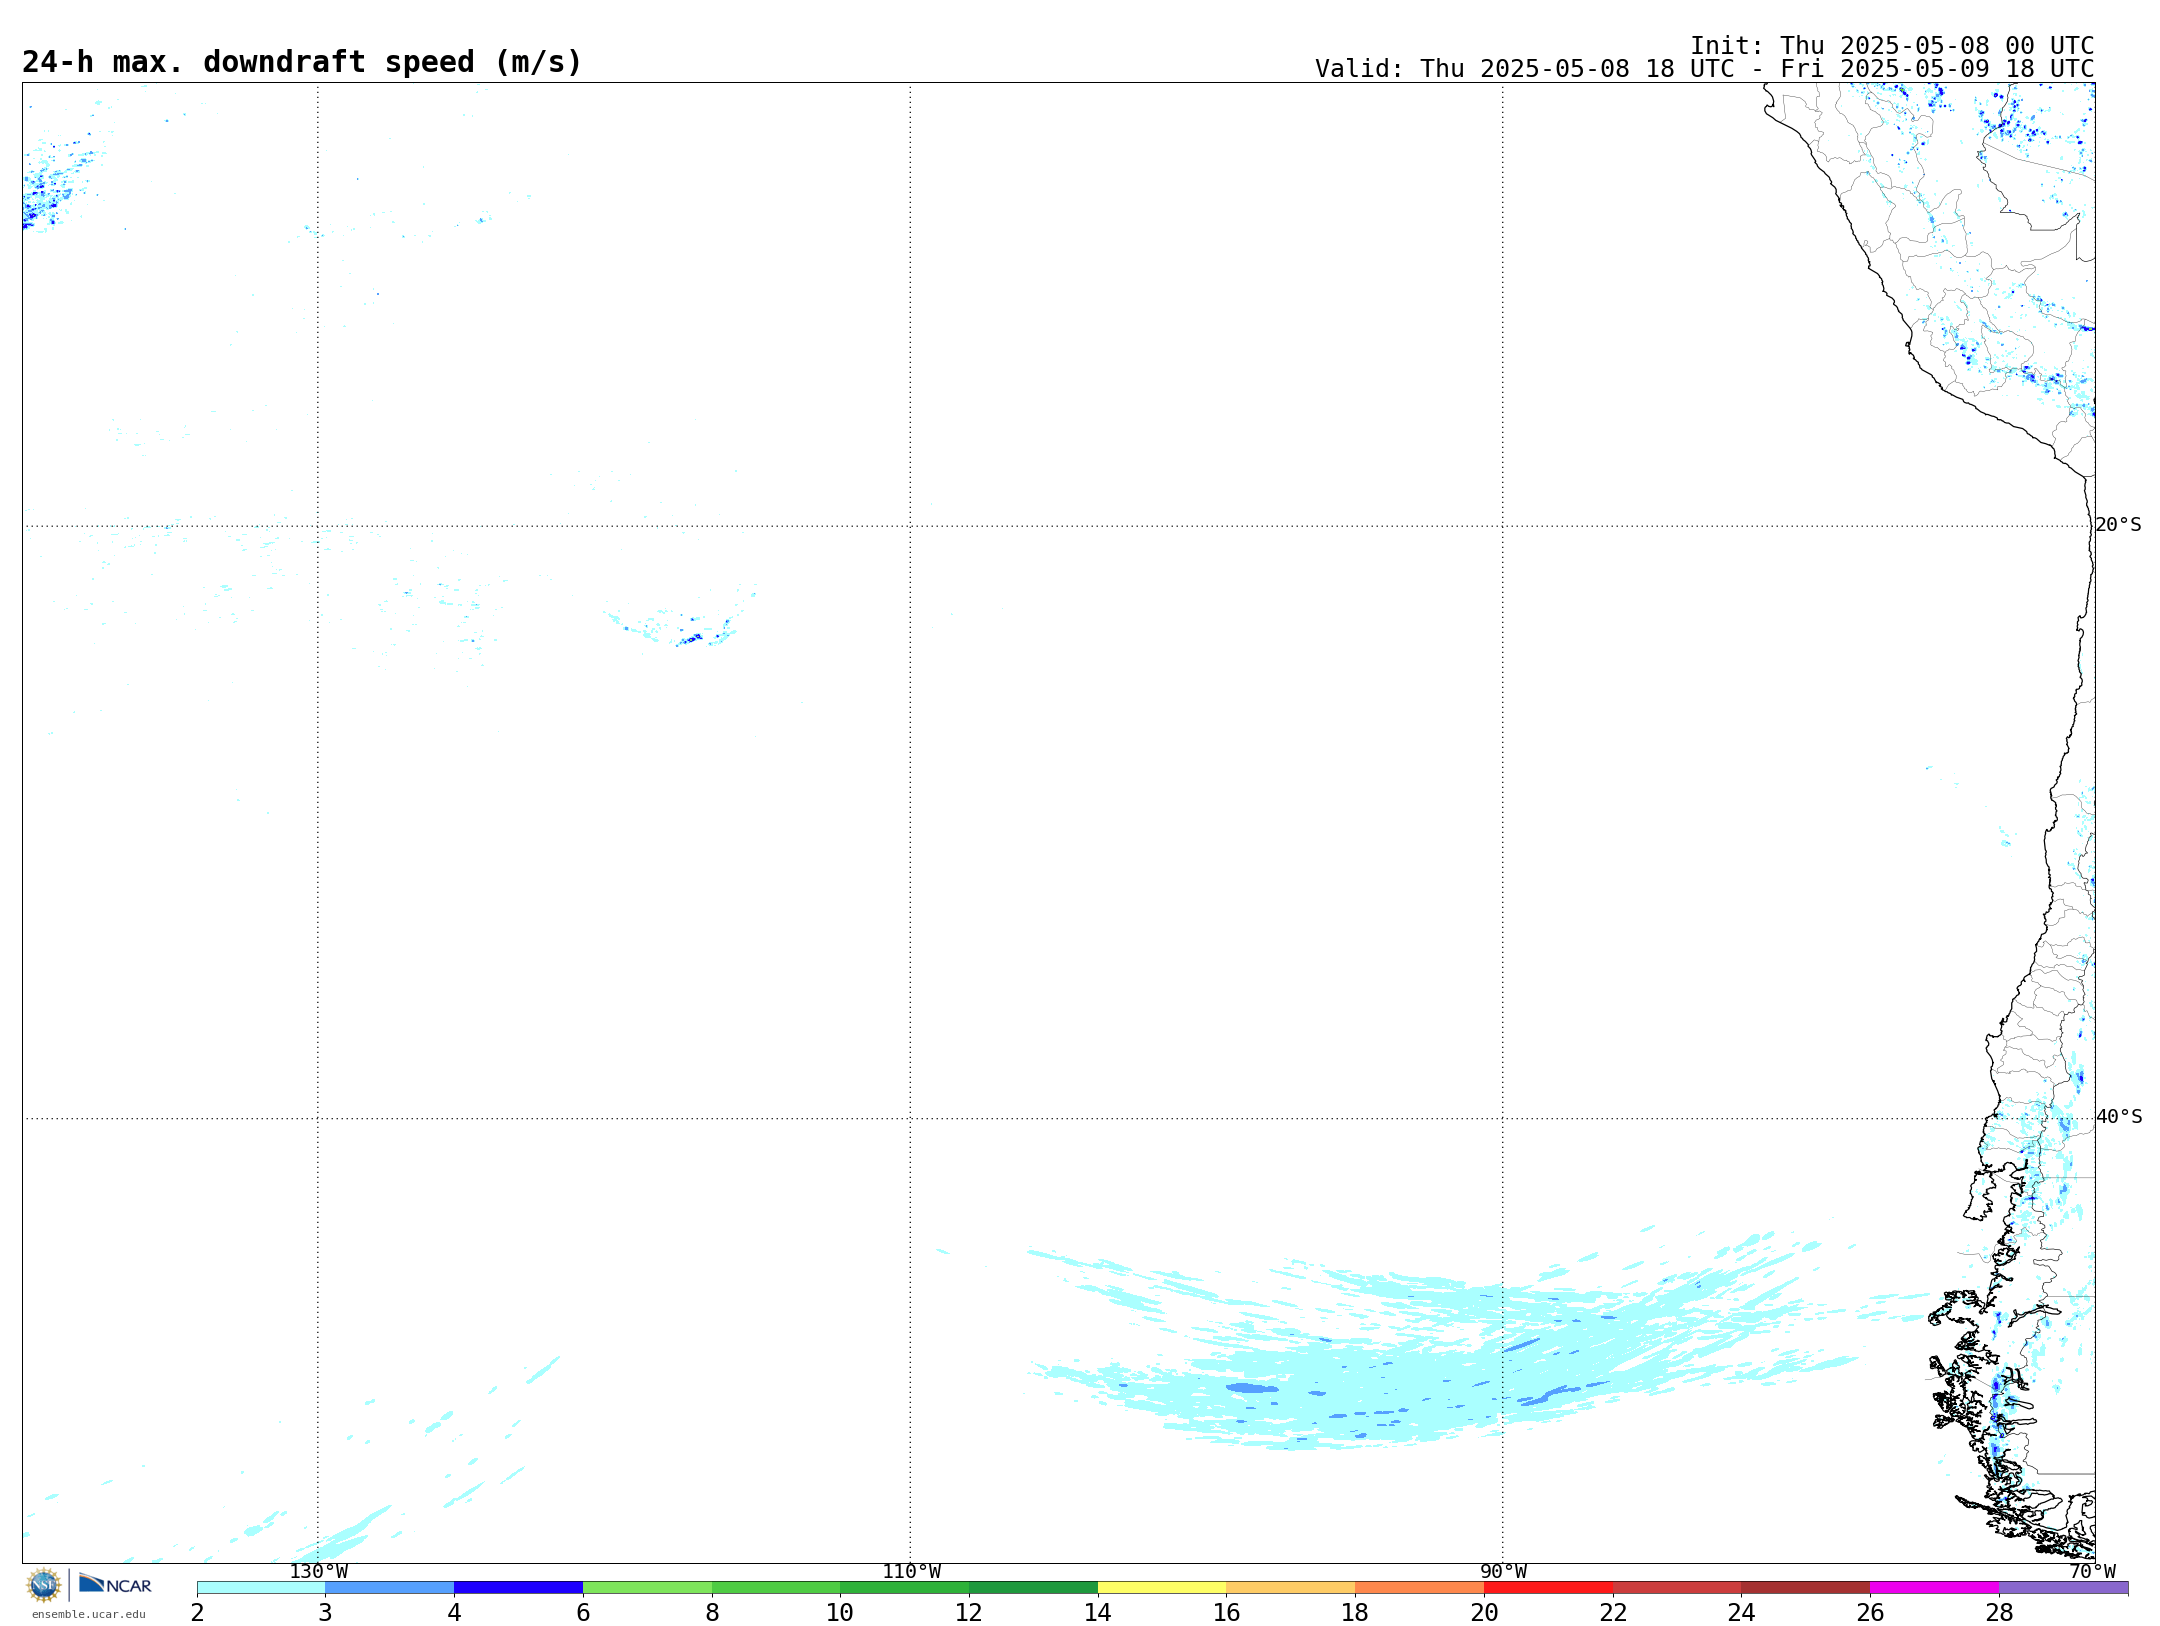Click the NCAR logo
2160x1626 pixels.
point(115,1584)
